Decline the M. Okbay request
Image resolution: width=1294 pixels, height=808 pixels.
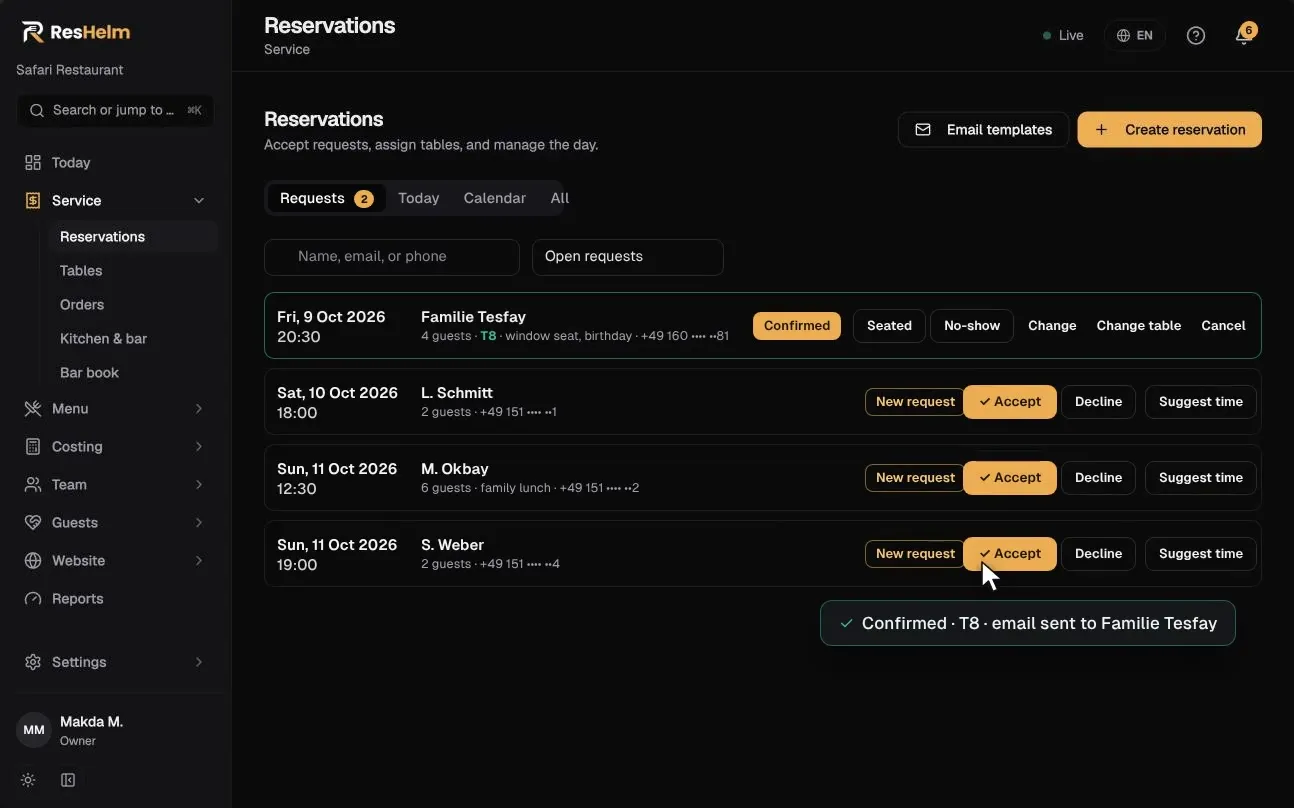(1098, 478)
